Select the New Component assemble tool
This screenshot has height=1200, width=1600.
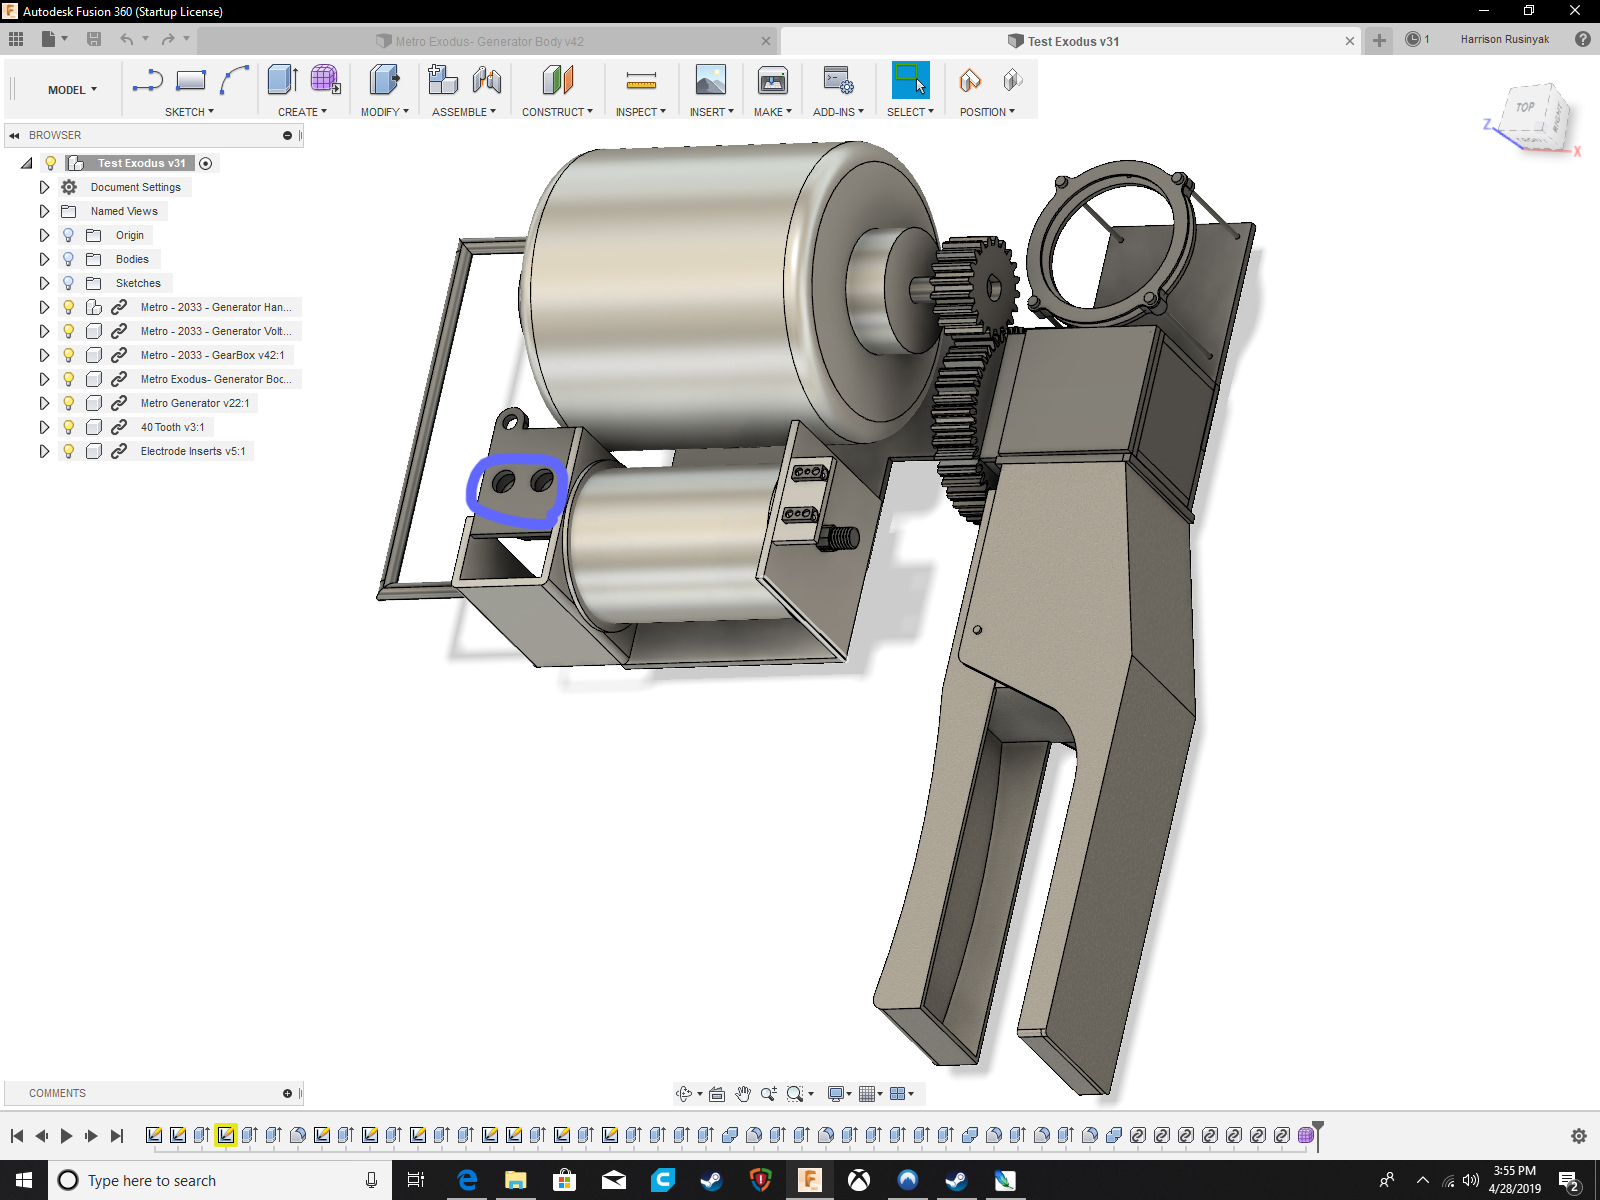point(443,80)
